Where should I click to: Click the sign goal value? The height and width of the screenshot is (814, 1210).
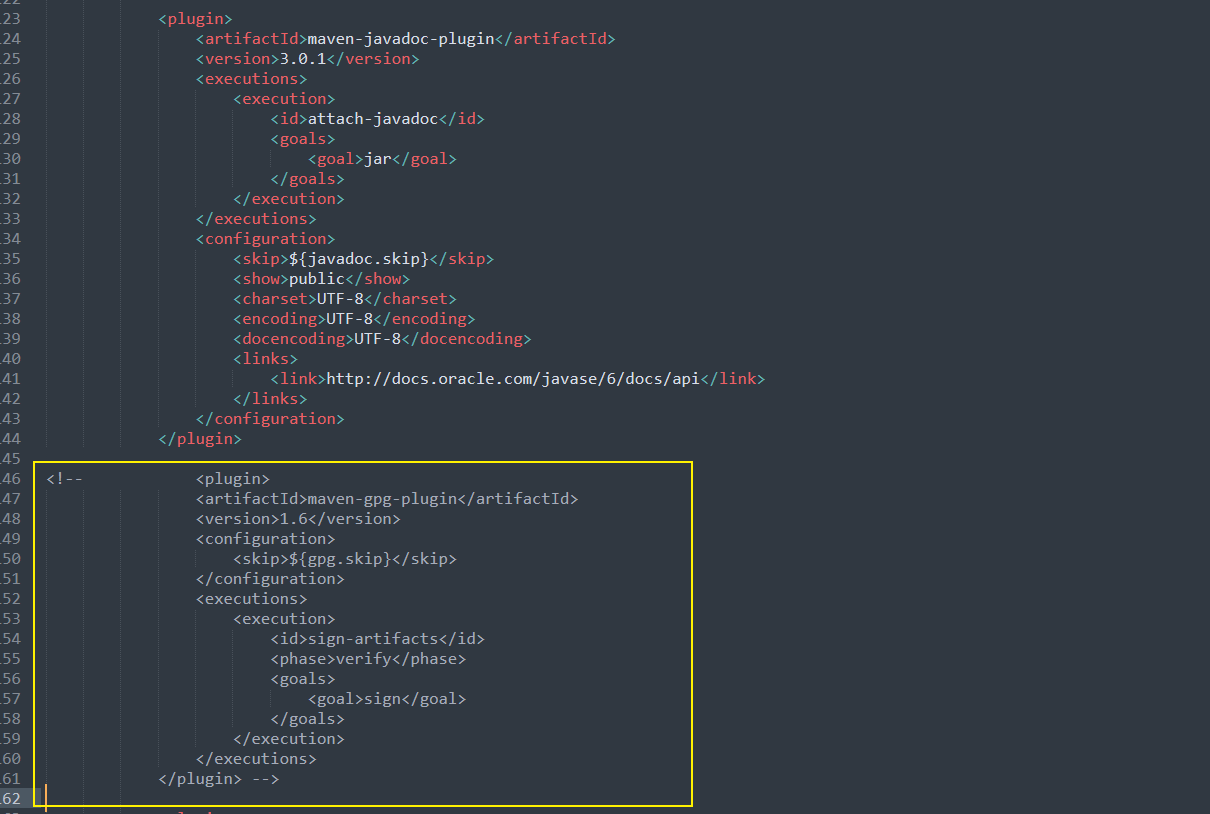382,699
